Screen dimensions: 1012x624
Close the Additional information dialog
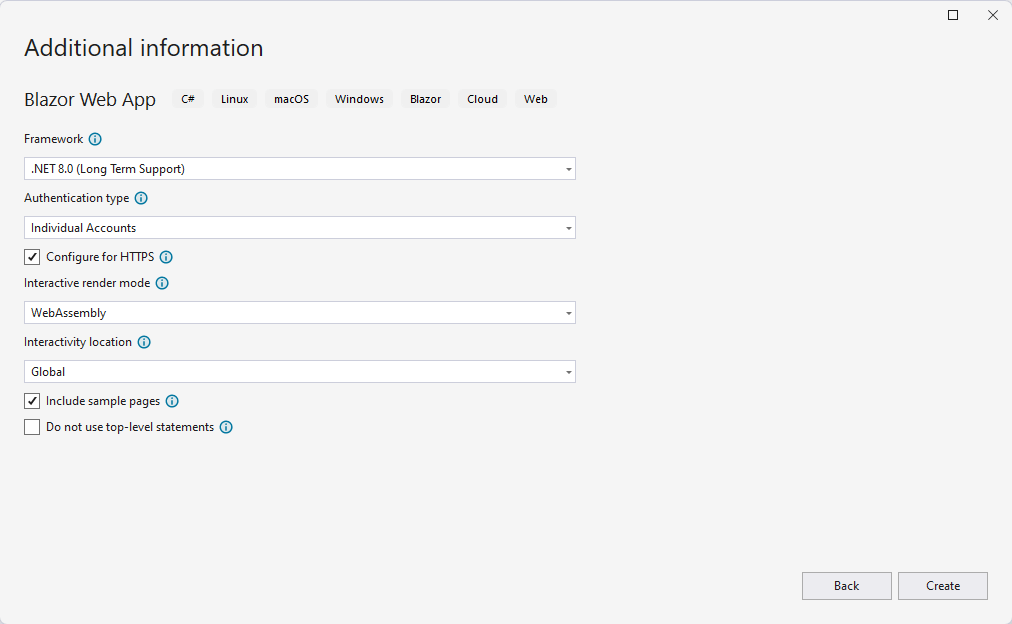pyautogui.click(x=993, y=15)
